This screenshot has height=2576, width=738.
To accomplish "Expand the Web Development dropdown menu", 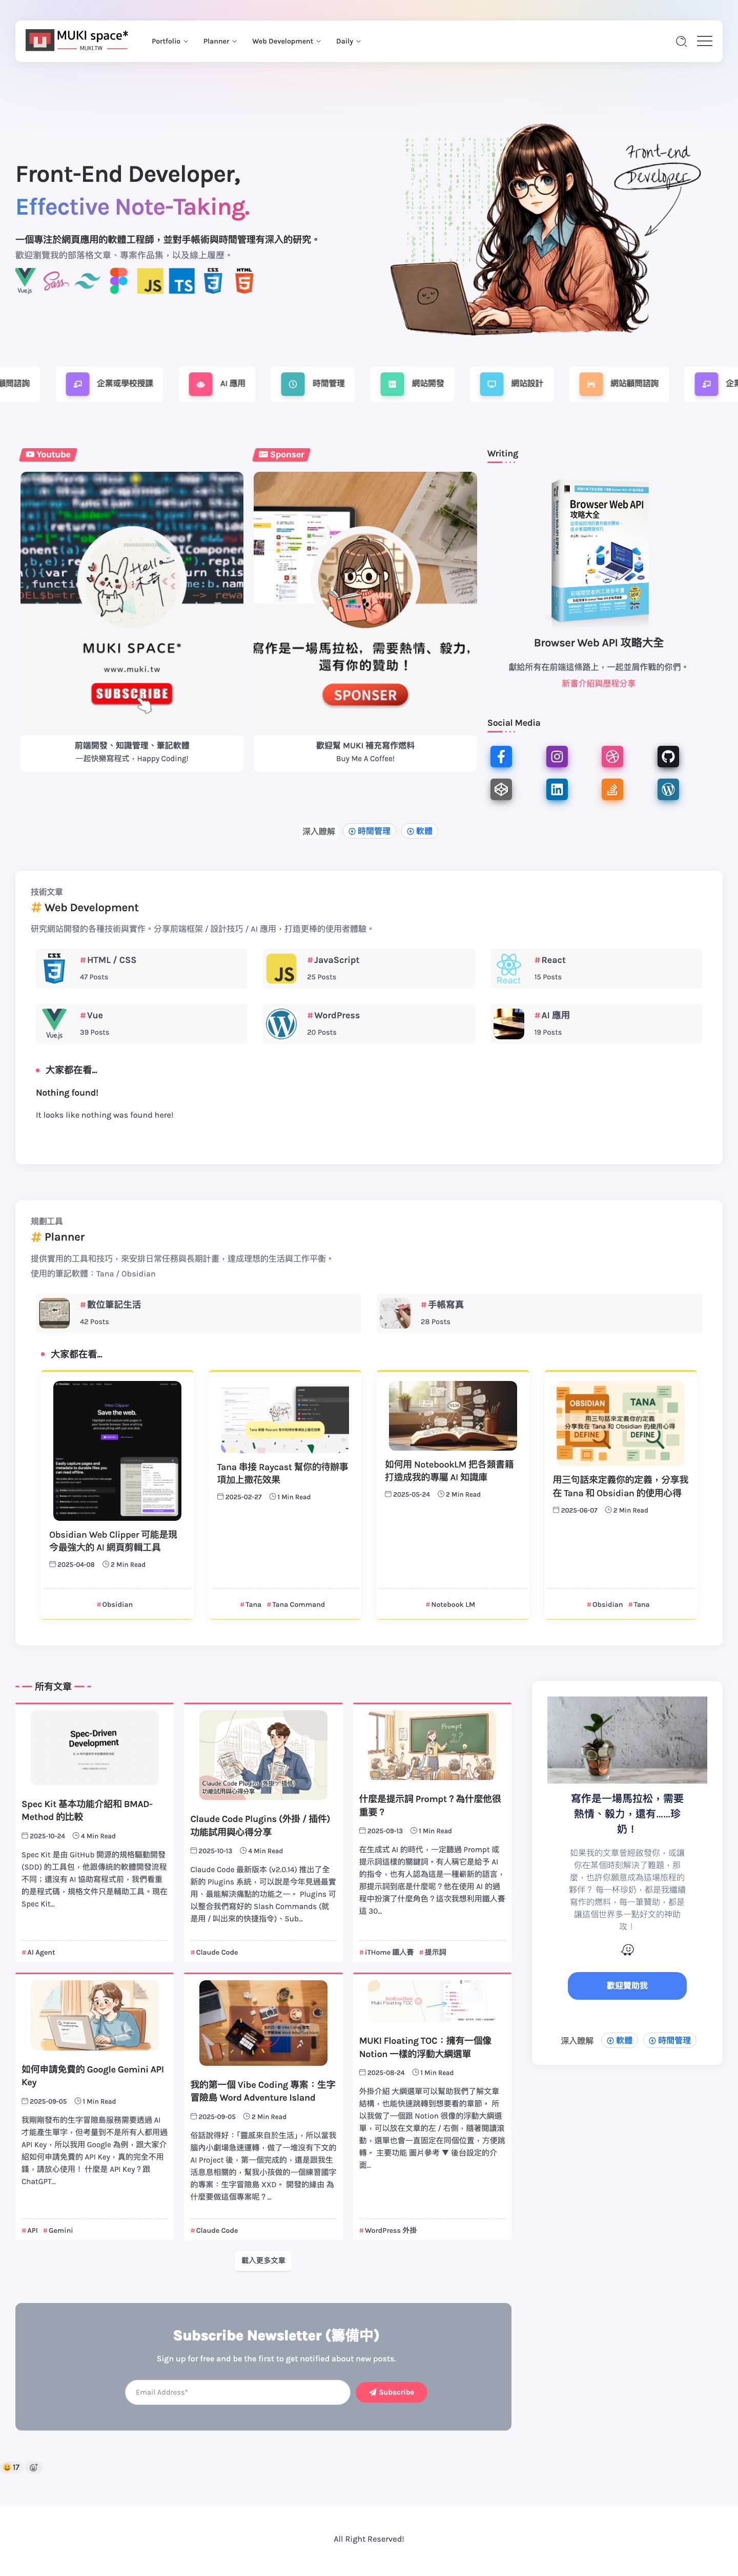I will click(x=286, y=41).
